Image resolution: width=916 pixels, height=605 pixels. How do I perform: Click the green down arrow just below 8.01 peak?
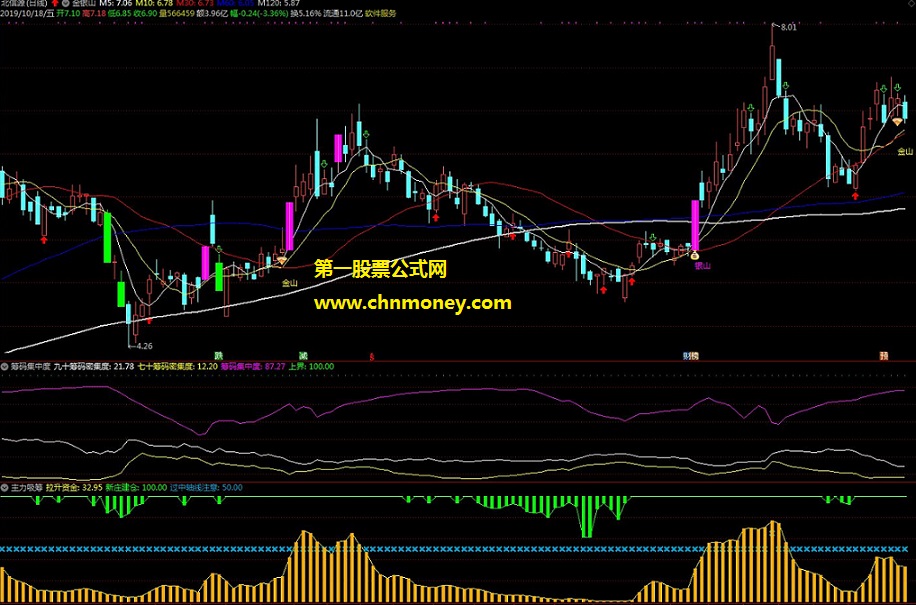coord(786,86)
